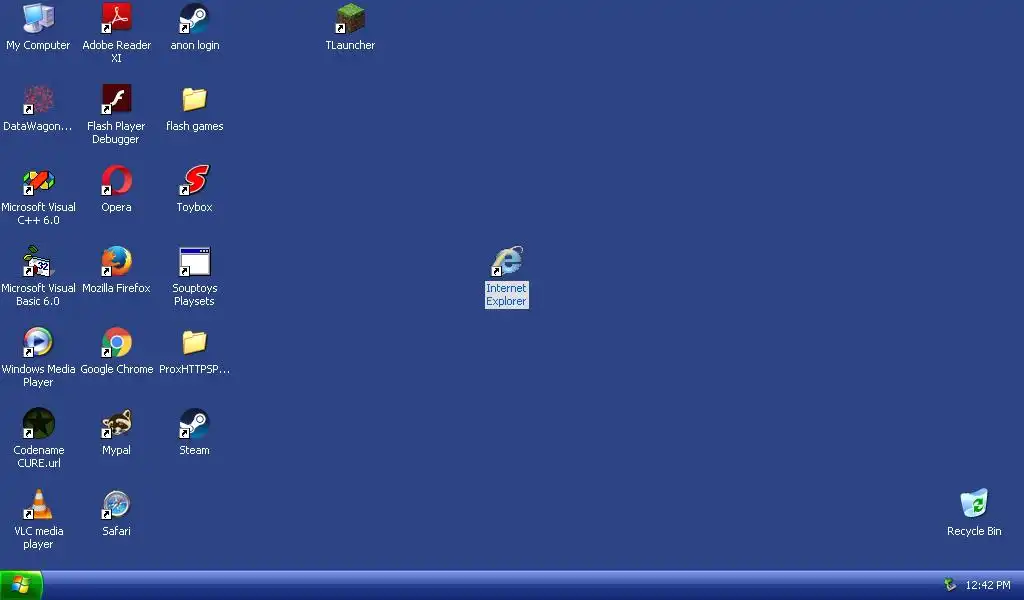
Task: Click the Toybox shortcut icon
Action: click(x=195, y=180)
